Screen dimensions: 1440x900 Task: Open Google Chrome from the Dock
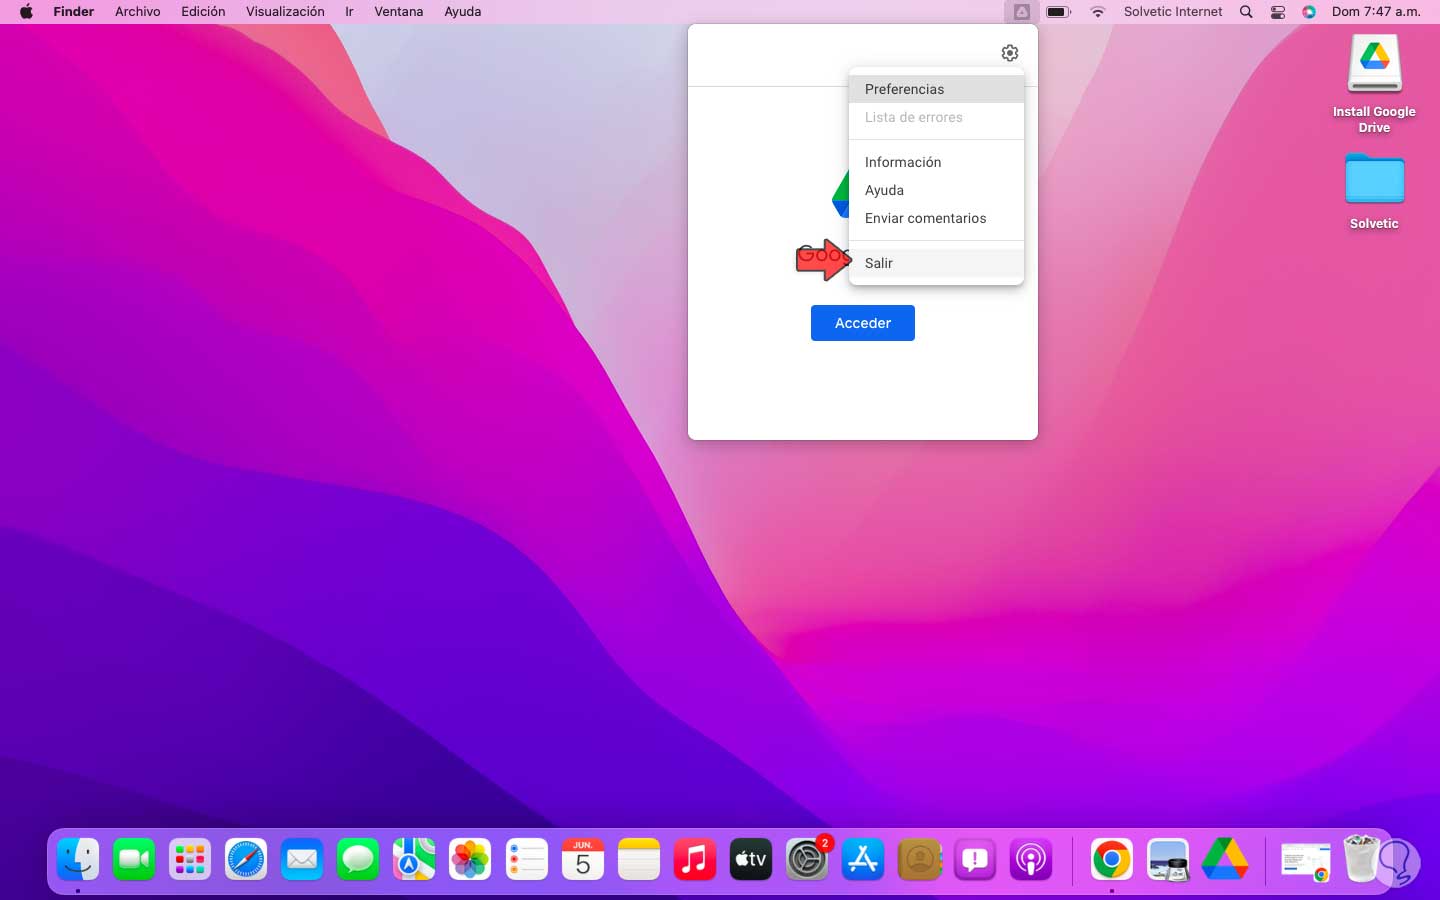1112,859
